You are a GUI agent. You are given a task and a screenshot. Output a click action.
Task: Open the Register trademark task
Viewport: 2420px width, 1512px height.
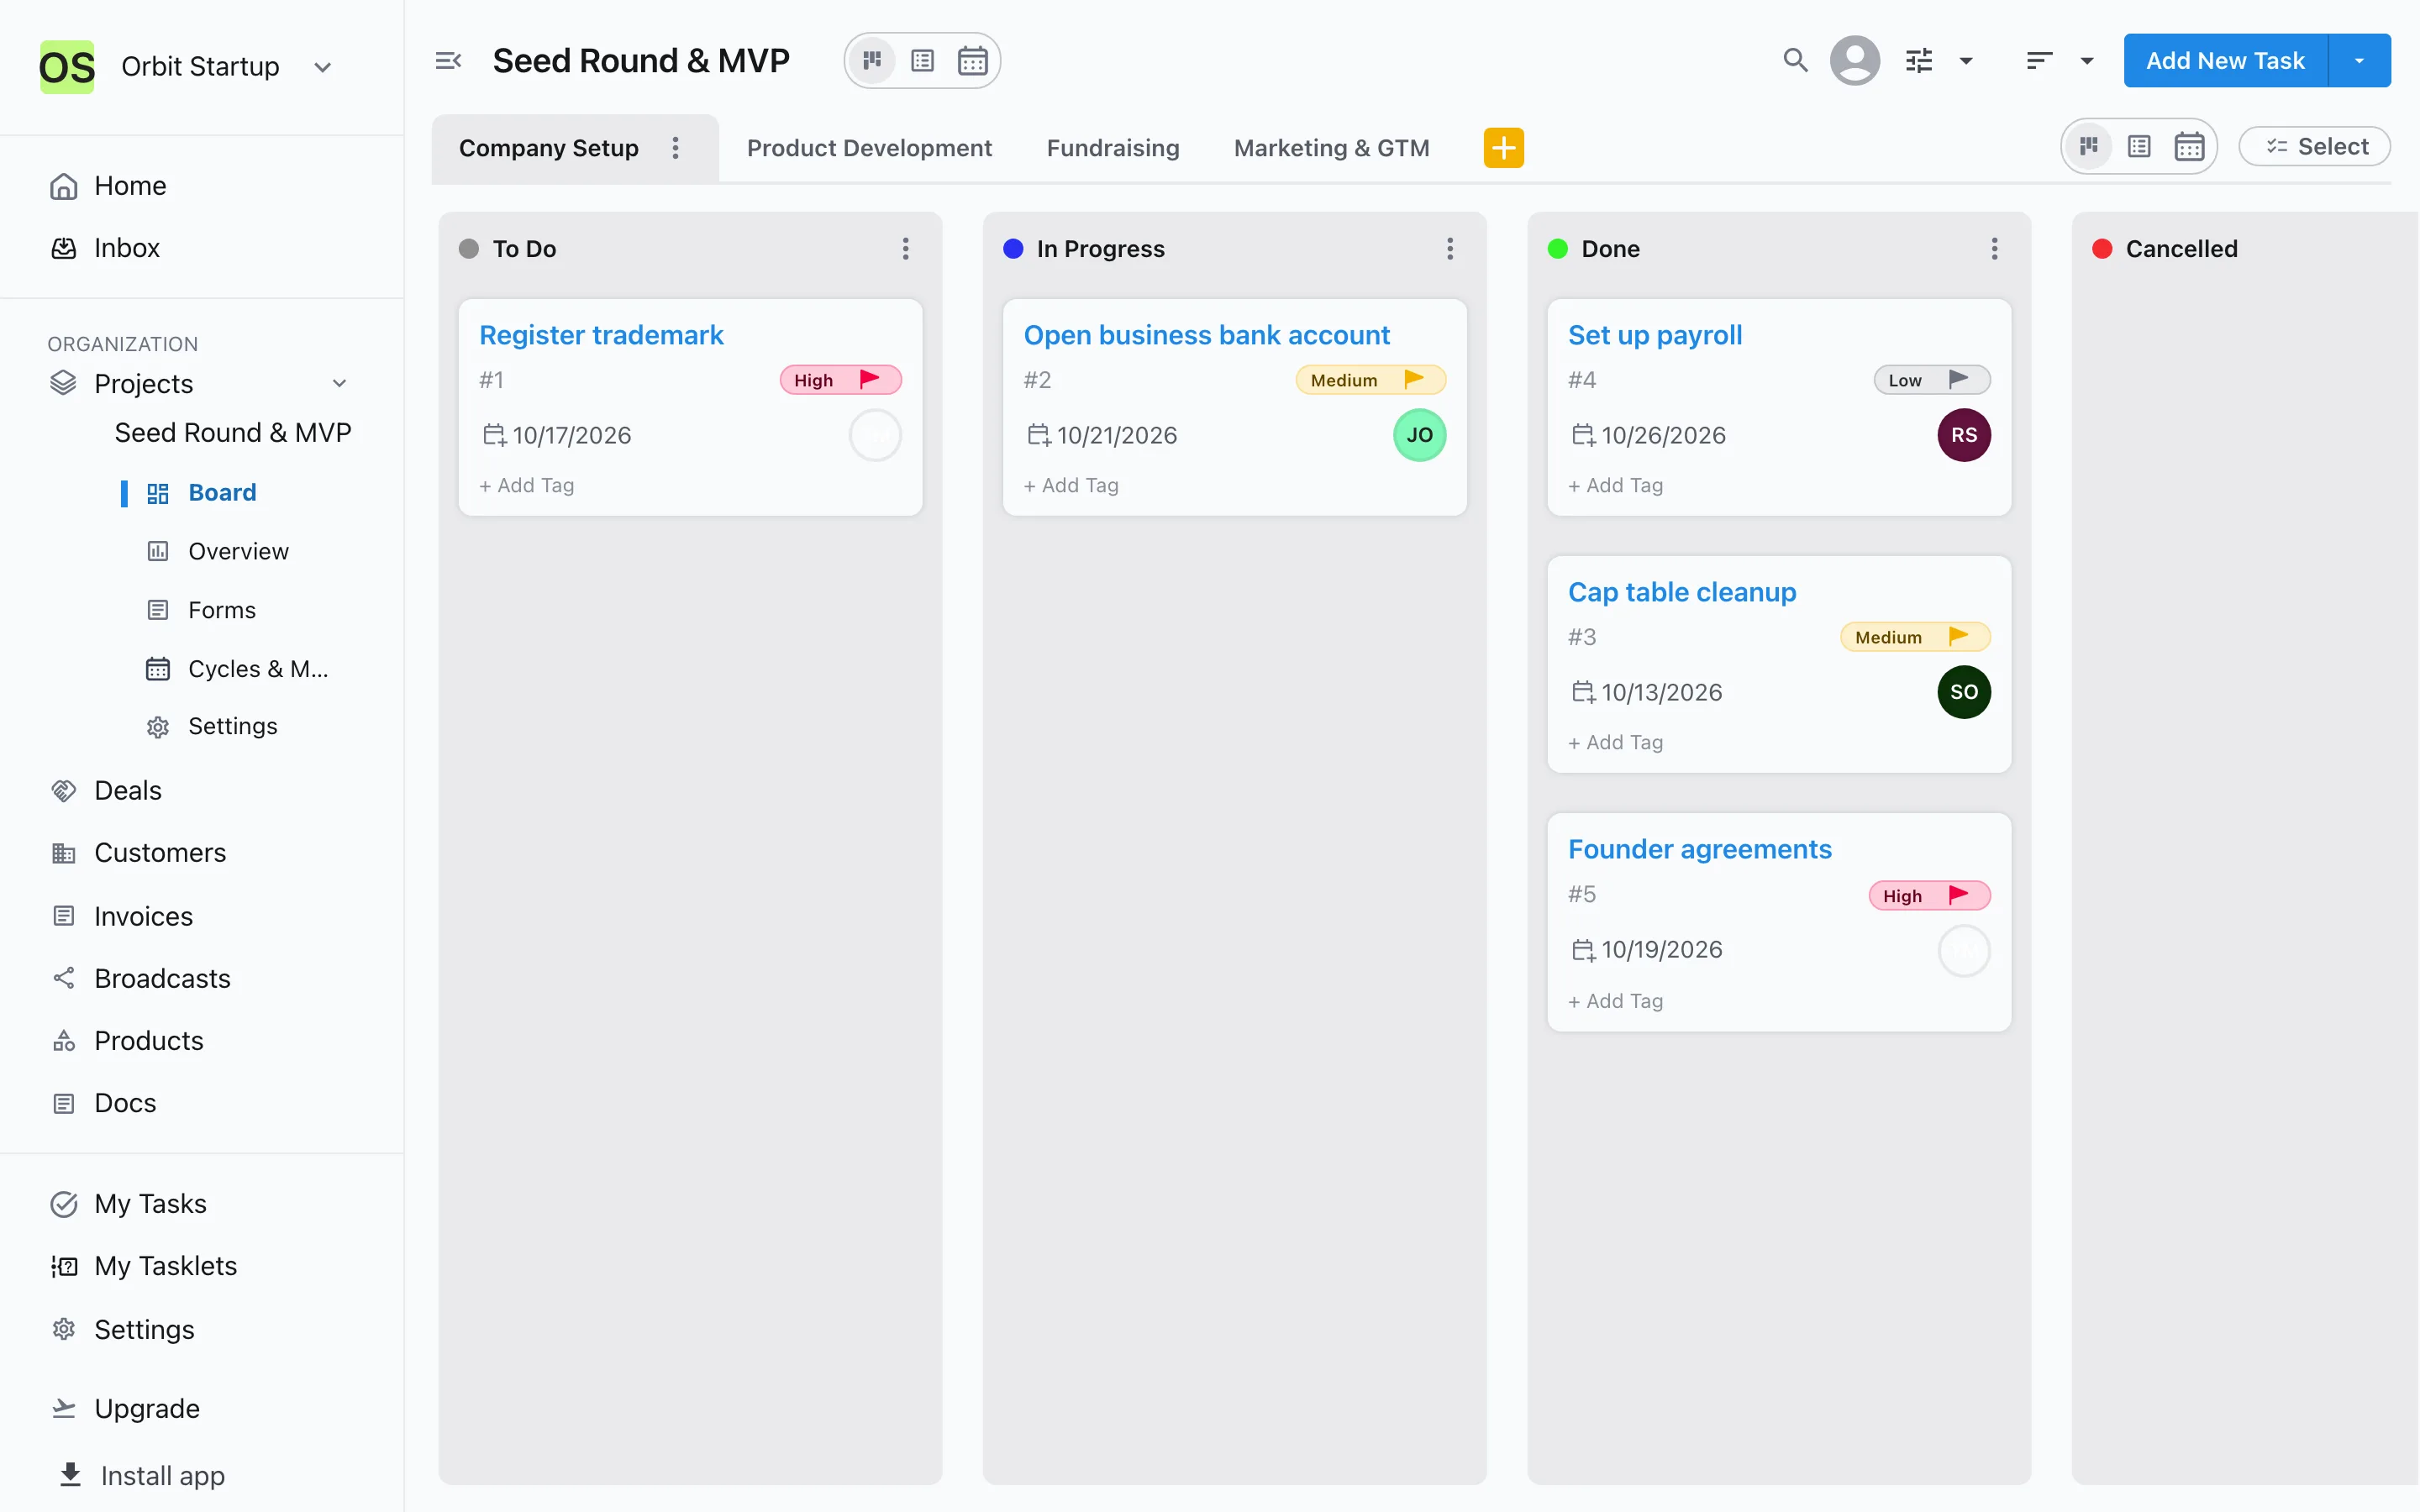(601, 335)
